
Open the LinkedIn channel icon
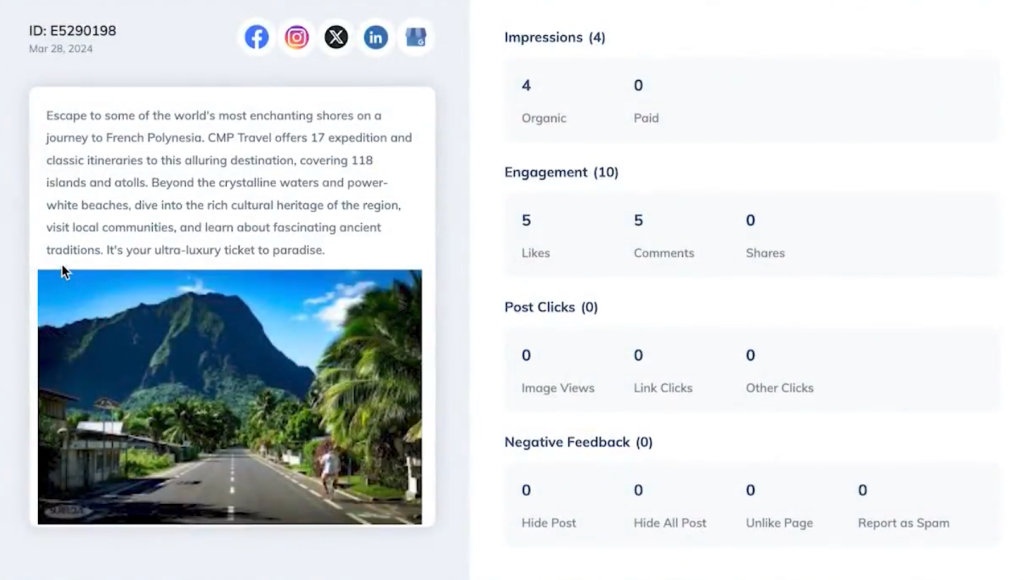pyautogui.click(x=375, y=36)
